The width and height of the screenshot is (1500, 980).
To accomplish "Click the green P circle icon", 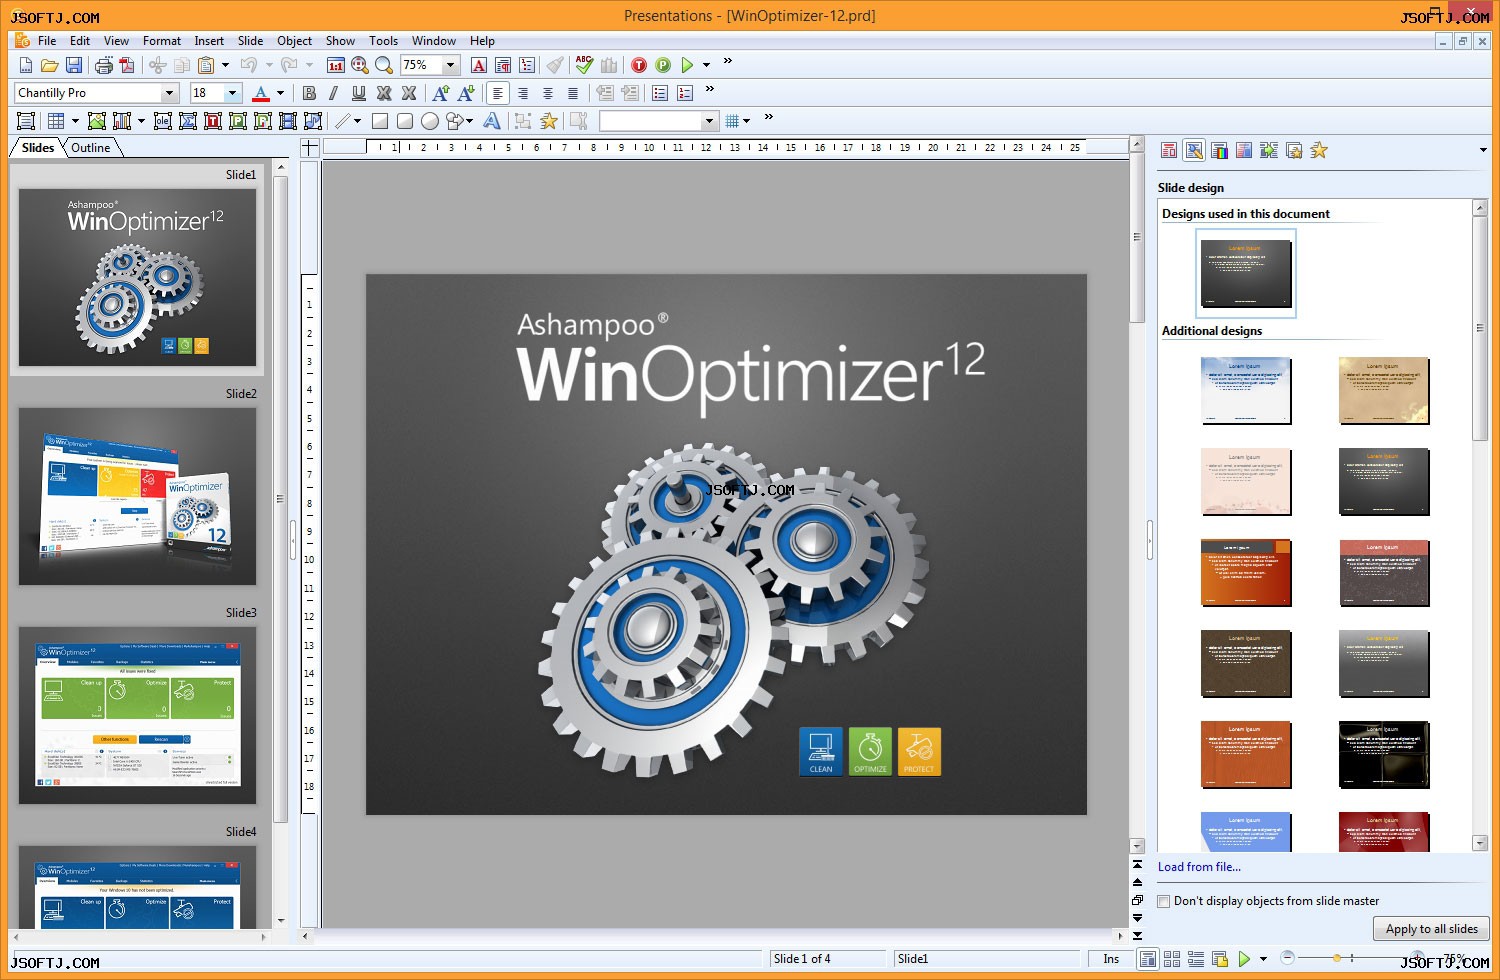I will [x=663, y=65].
